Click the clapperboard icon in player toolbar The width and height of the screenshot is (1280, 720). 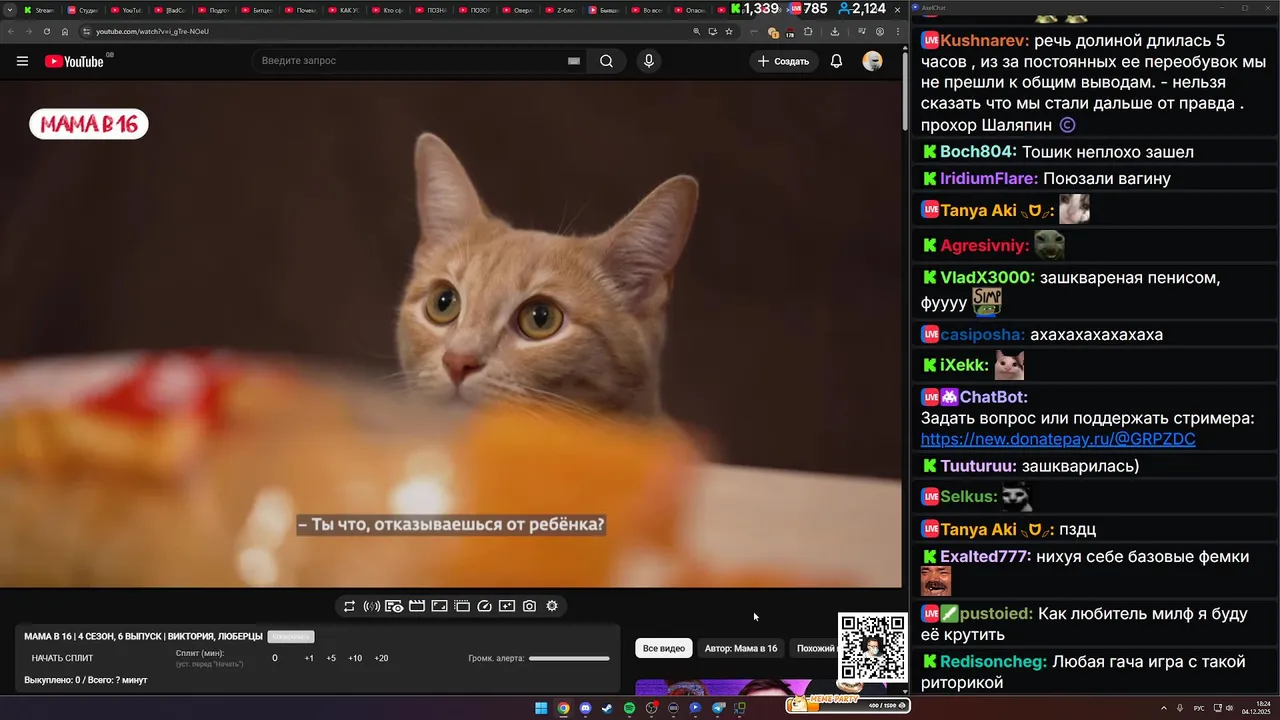pos(417,606)
